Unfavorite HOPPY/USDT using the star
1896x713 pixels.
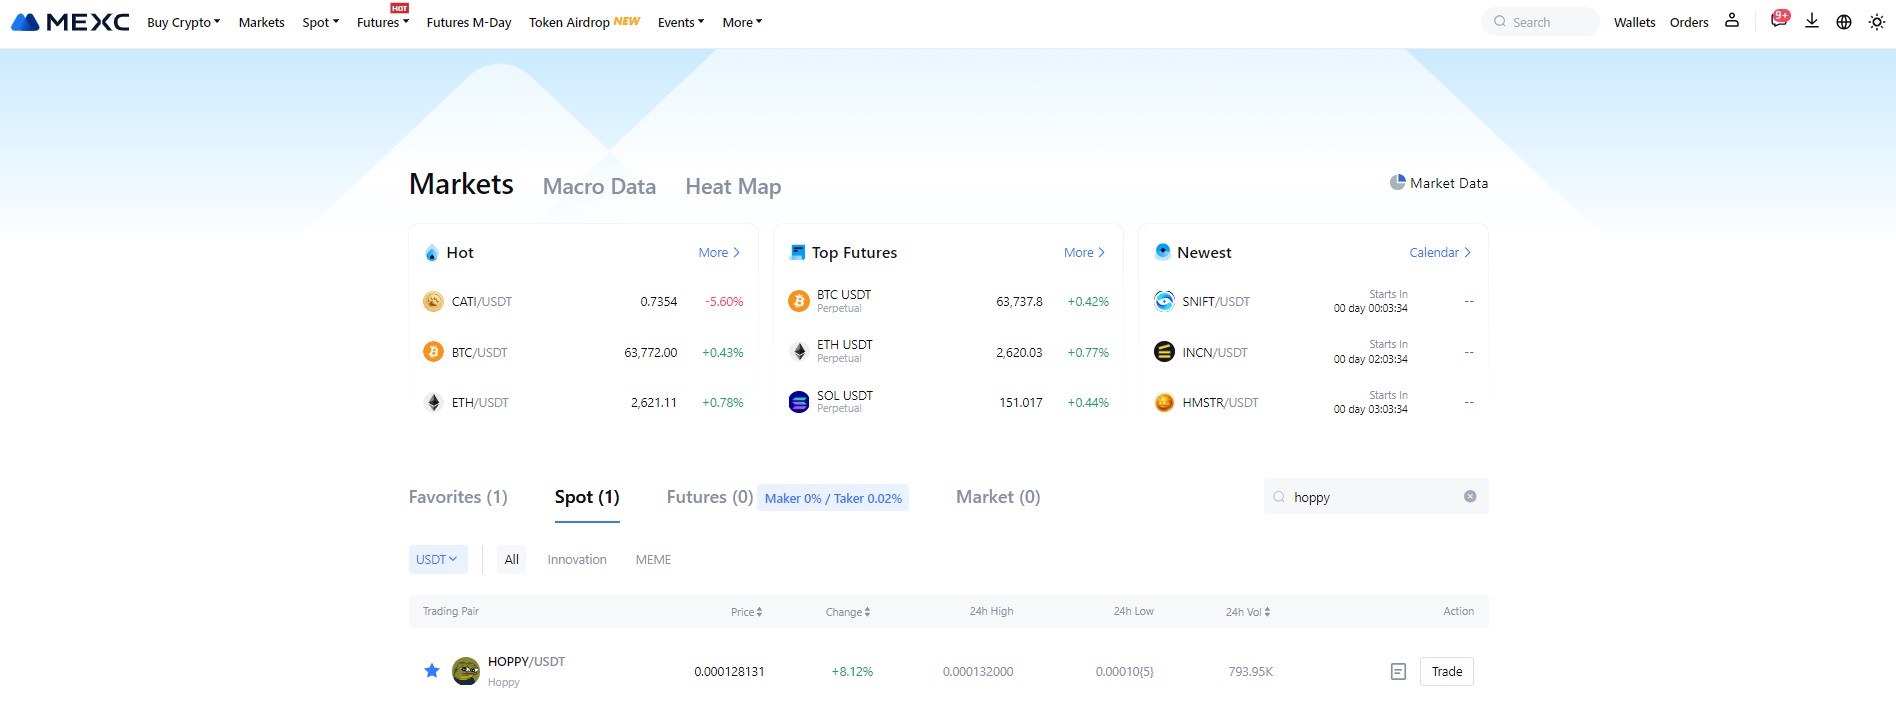click(x=432, y=671)
